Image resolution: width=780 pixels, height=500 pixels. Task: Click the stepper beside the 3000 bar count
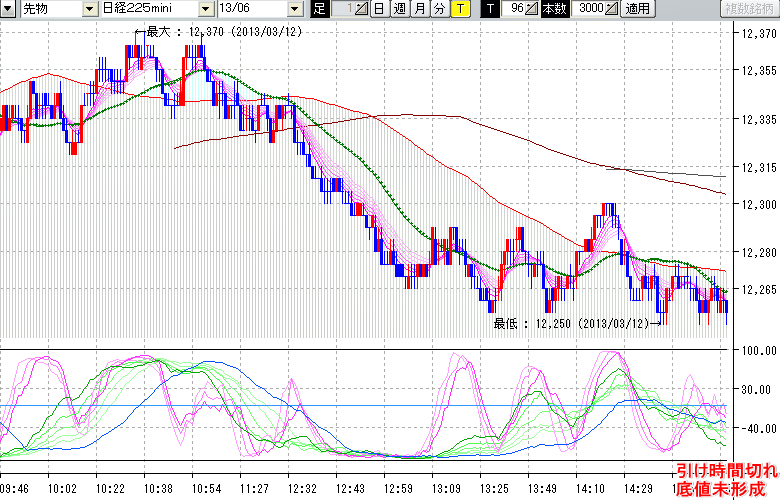pos(612,9)
